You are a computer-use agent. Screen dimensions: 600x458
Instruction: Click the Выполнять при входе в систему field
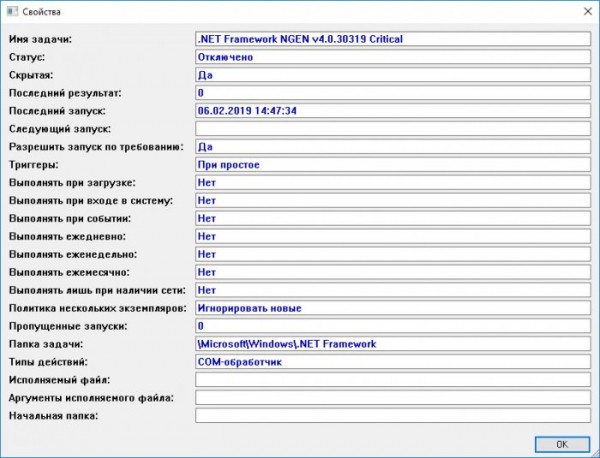pos(393,201)
